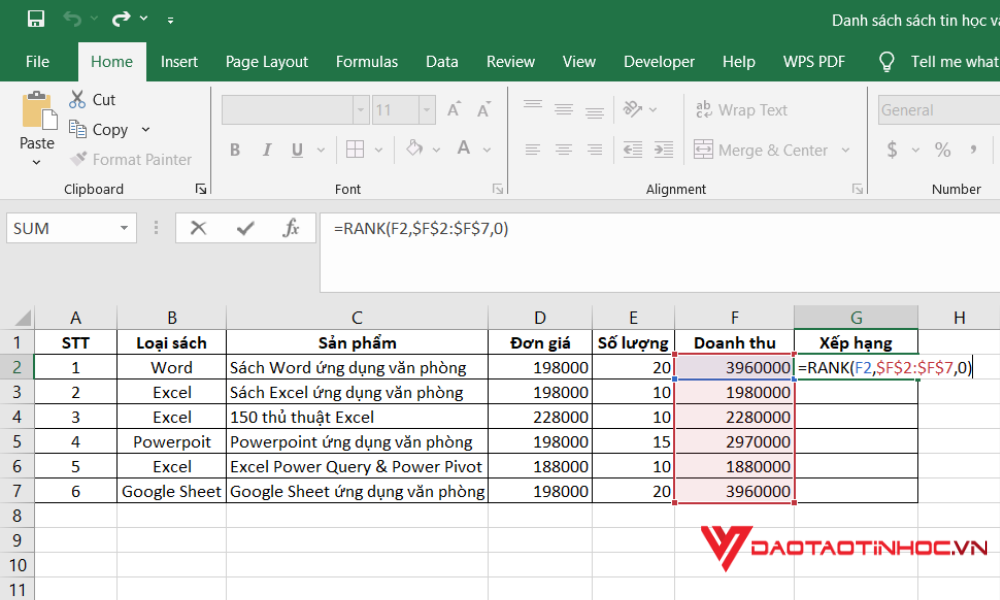This screenshot has height=600, width=1000.
Task: Open the font name dropdown
Action: (x=360, y=110)
